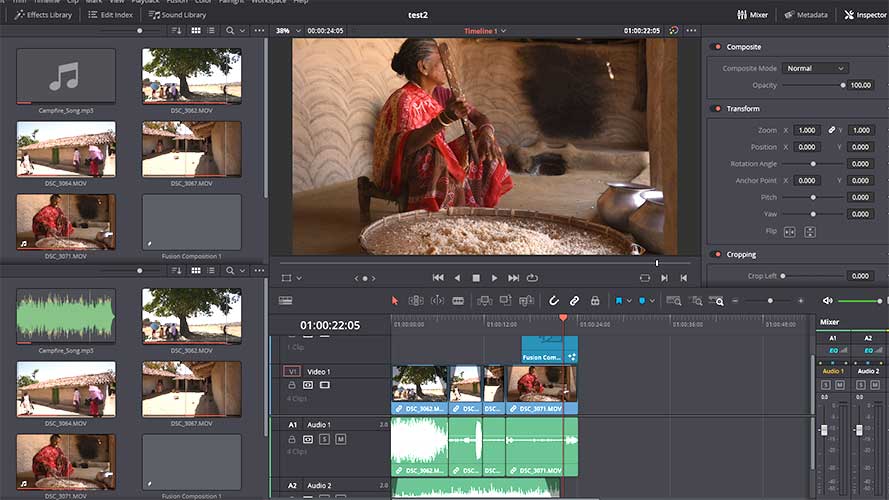The height and width of the screenshot is (500, 889).
Task: Jump to first frame in viewer
Action: point(438,278)
